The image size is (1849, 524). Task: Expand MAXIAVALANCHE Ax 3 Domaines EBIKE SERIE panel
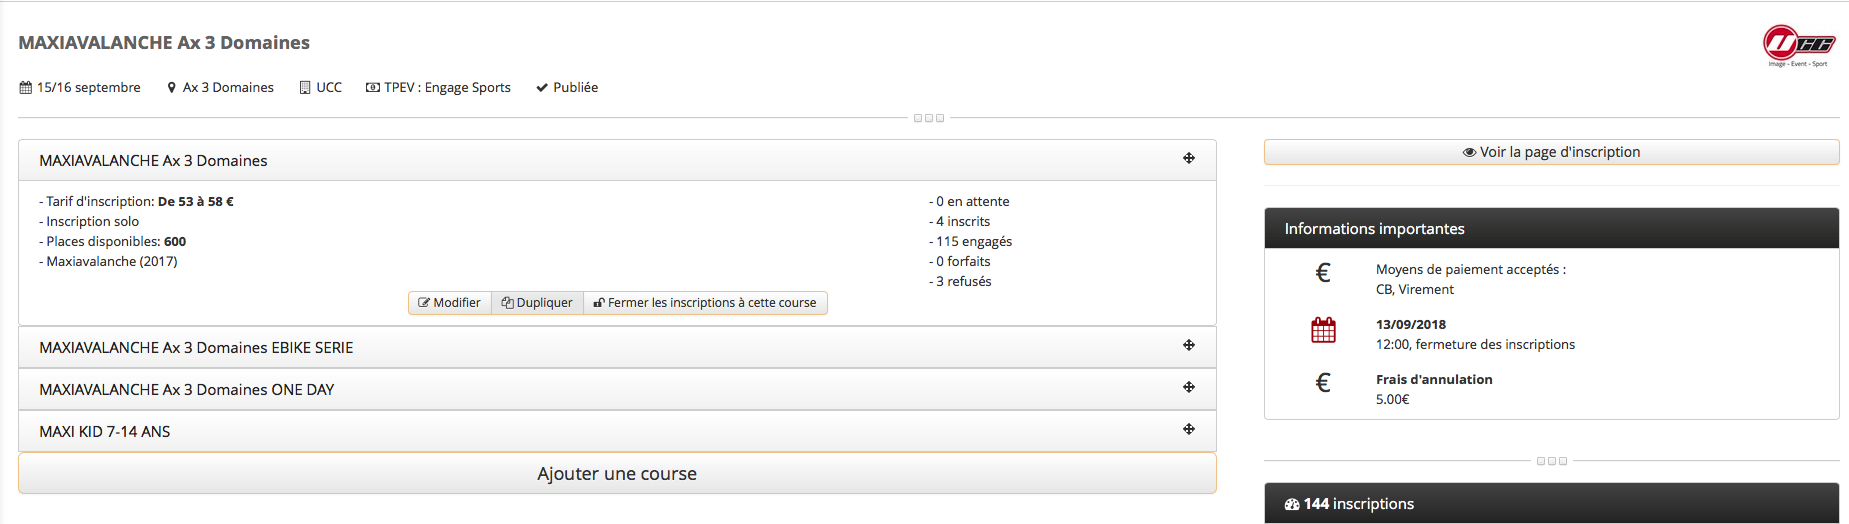[617, 347]
